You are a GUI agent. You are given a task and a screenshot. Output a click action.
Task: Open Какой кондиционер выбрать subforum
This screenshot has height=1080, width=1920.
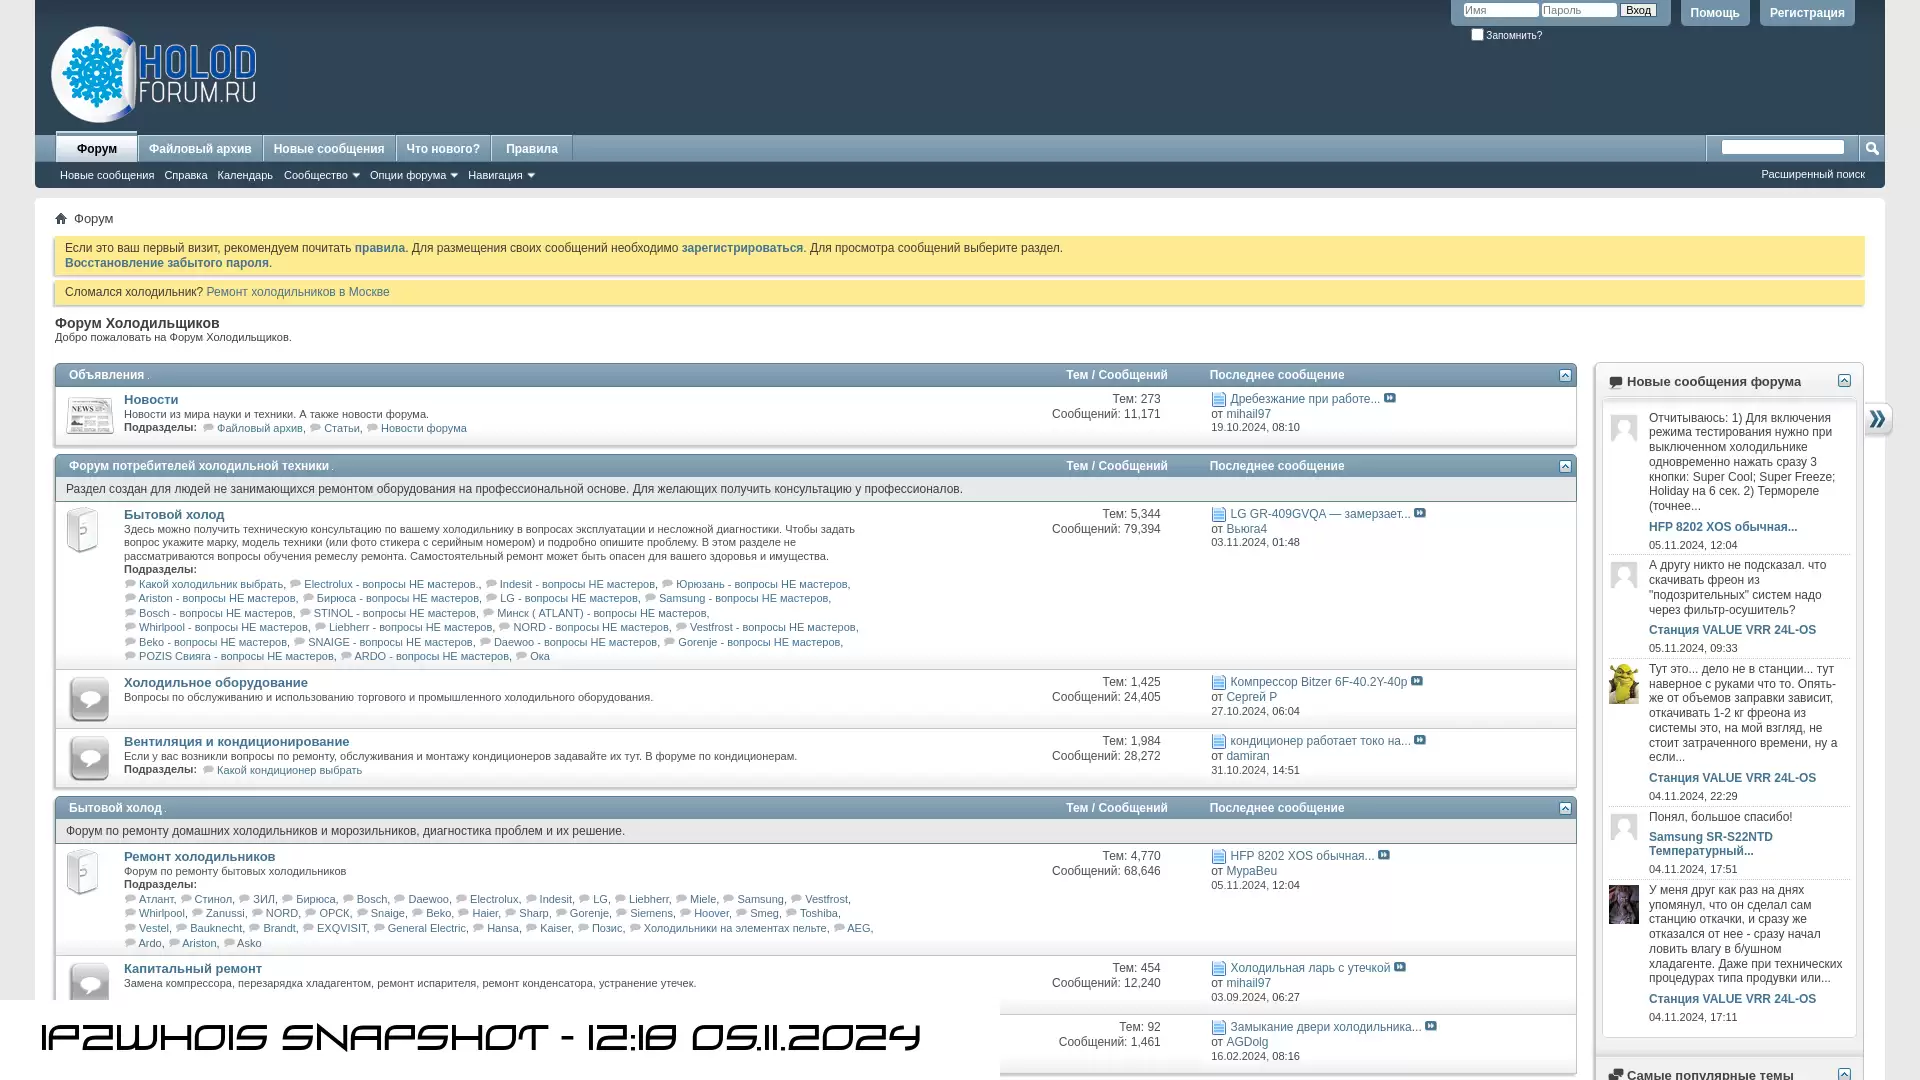tap(289, 770)
